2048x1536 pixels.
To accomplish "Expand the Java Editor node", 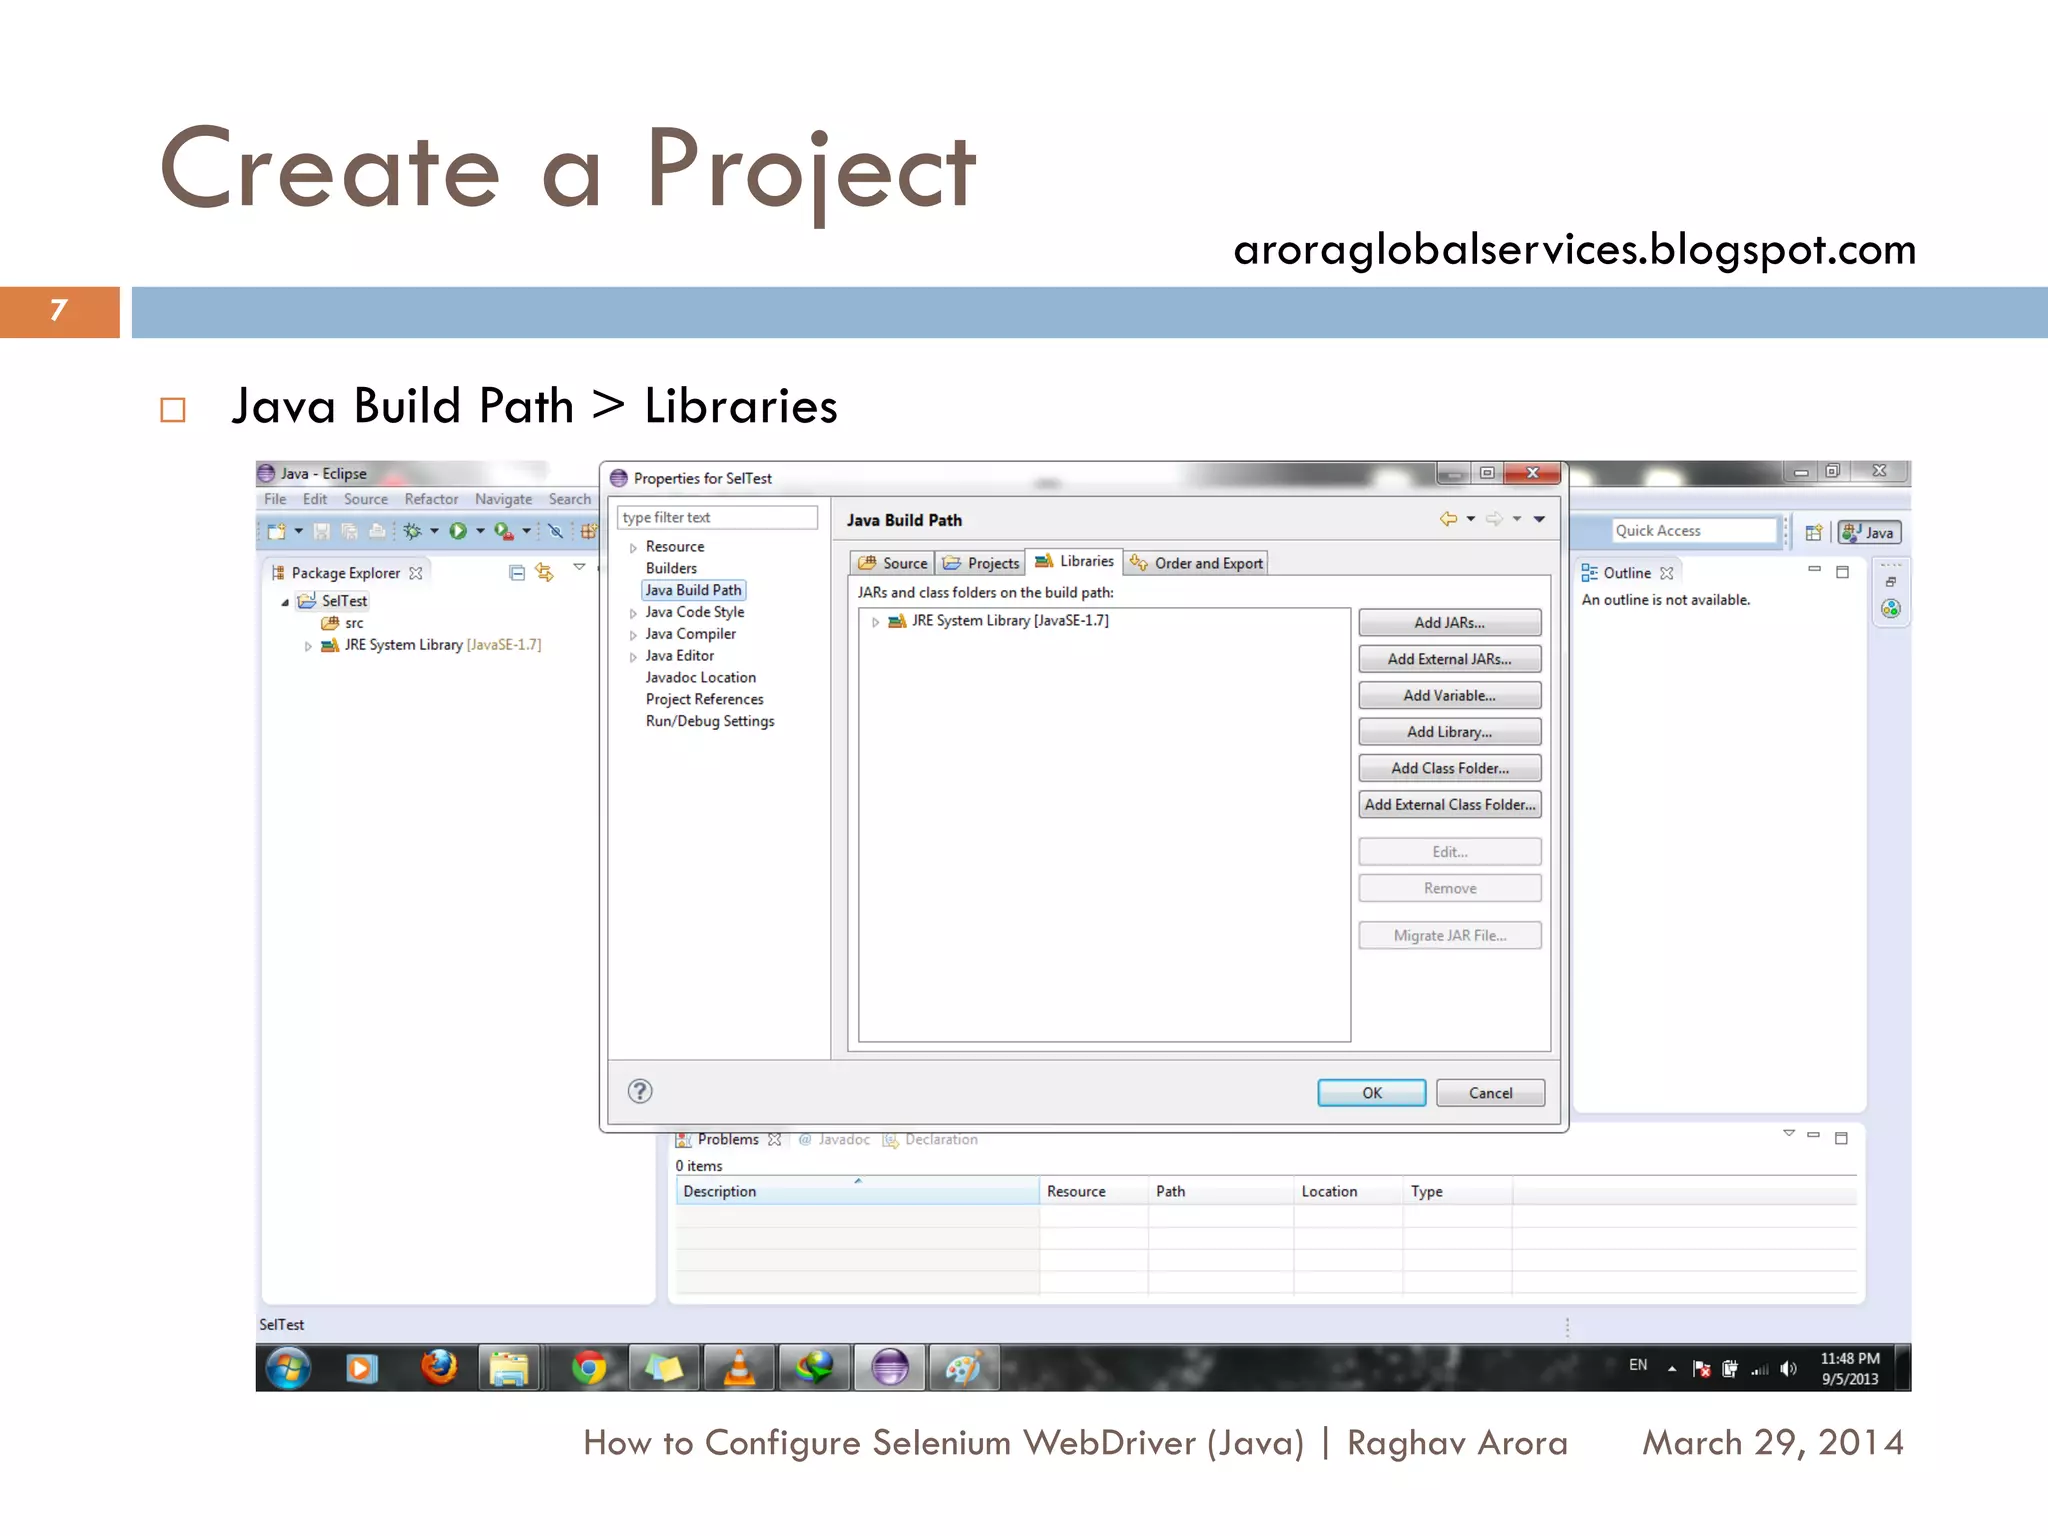I will [633, 657].
